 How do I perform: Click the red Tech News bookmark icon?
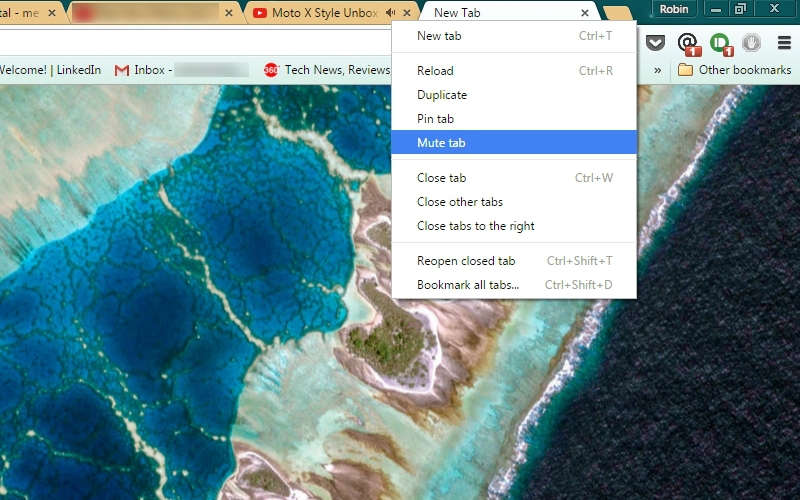(x=271, y=70)
